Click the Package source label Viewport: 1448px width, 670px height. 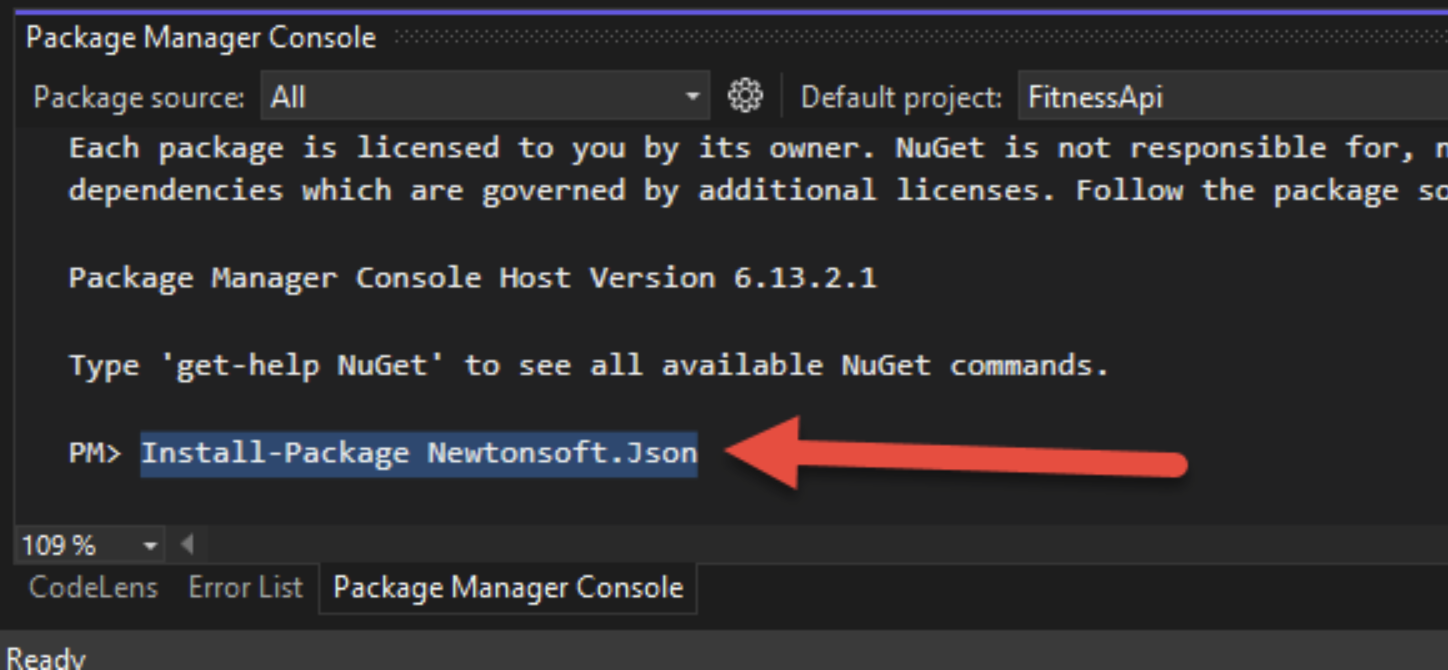pyautogui.click(x=139, y=98)
